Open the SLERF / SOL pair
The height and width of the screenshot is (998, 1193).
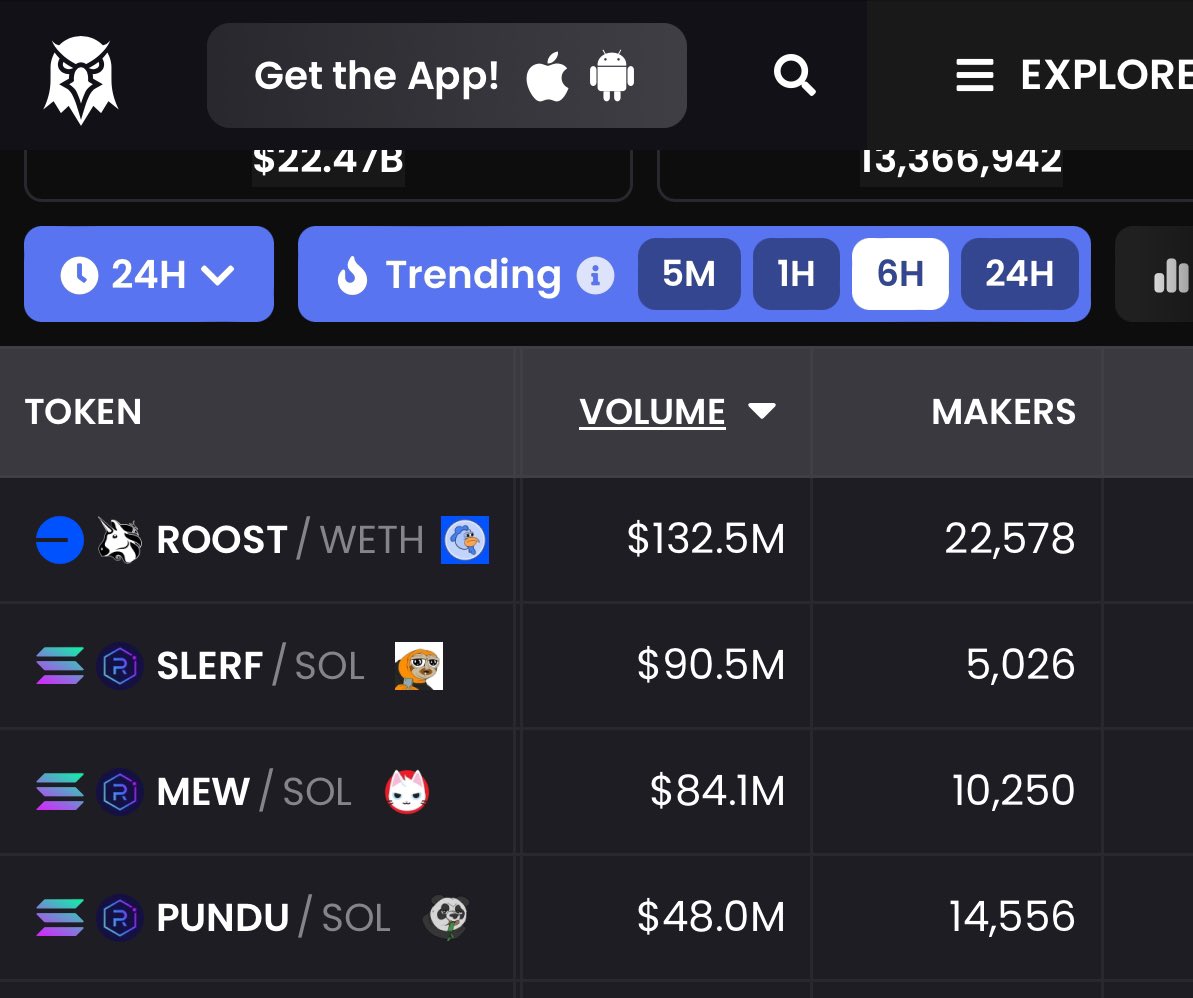[260, 666]
